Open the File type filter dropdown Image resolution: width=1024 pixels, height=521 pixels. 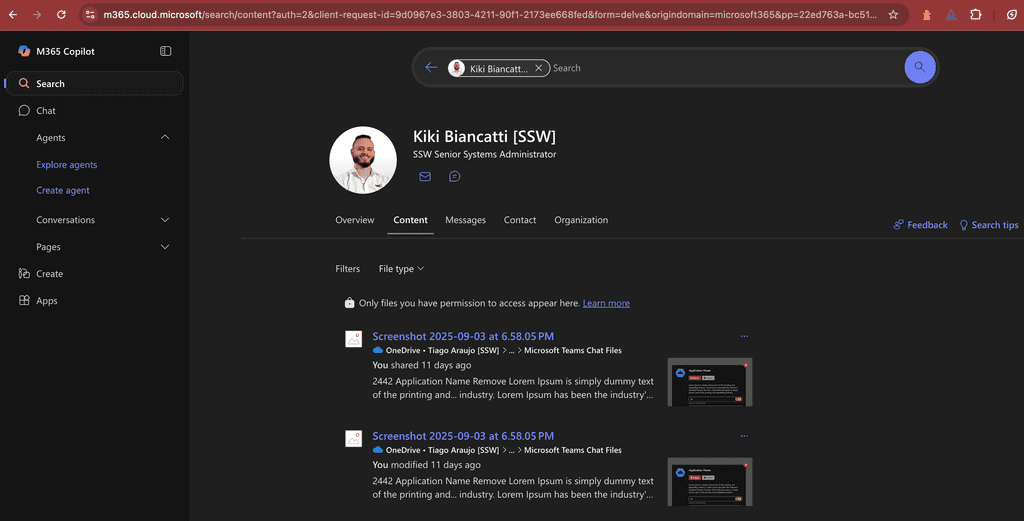click(401, 269)
